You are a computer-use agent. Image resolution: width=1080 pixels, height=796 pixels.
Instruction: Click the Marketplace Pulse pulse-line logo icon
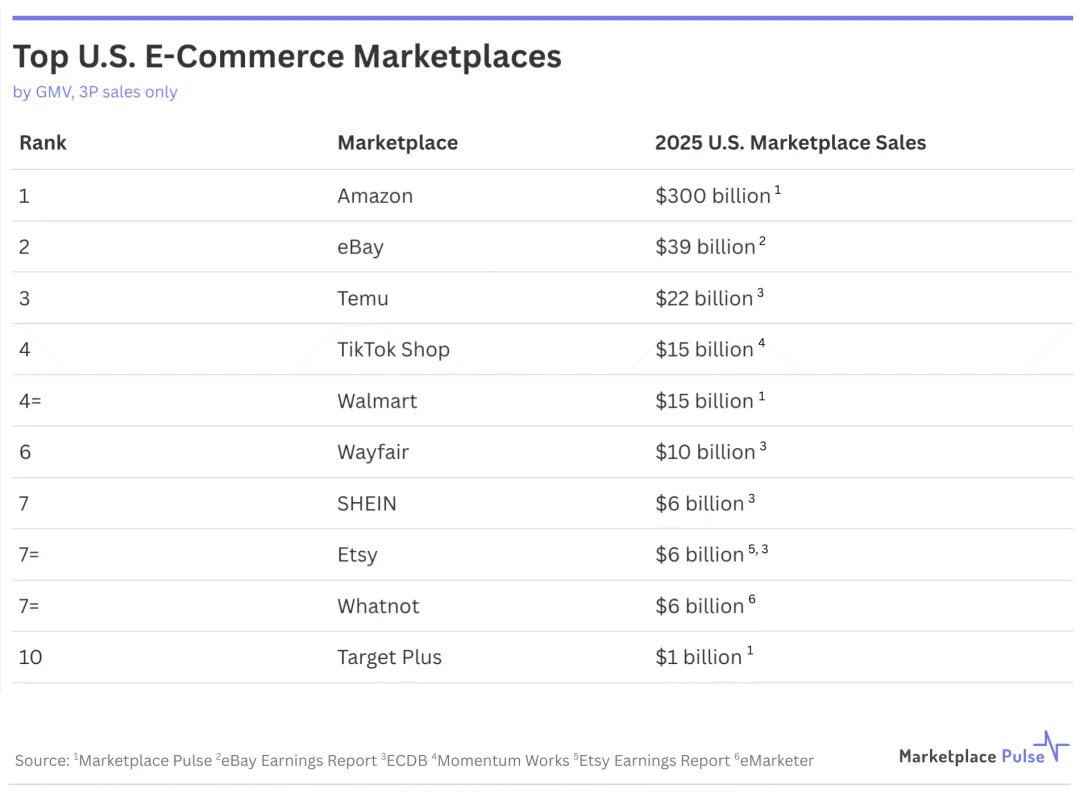[1052, 746]
